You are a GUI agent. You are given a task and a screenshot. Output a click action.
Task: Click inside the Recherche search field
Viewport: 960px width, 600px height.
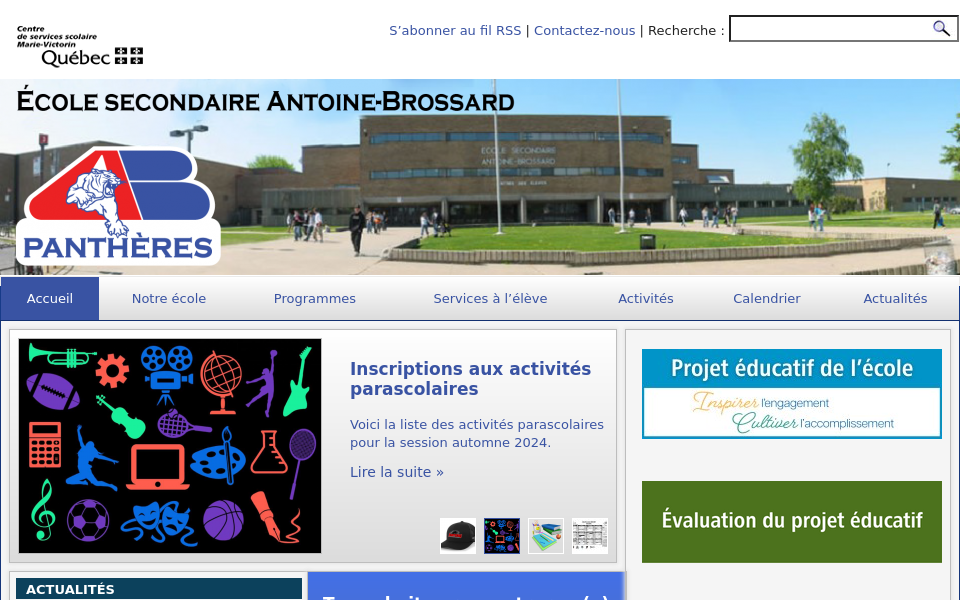click(x=830, y=28)
